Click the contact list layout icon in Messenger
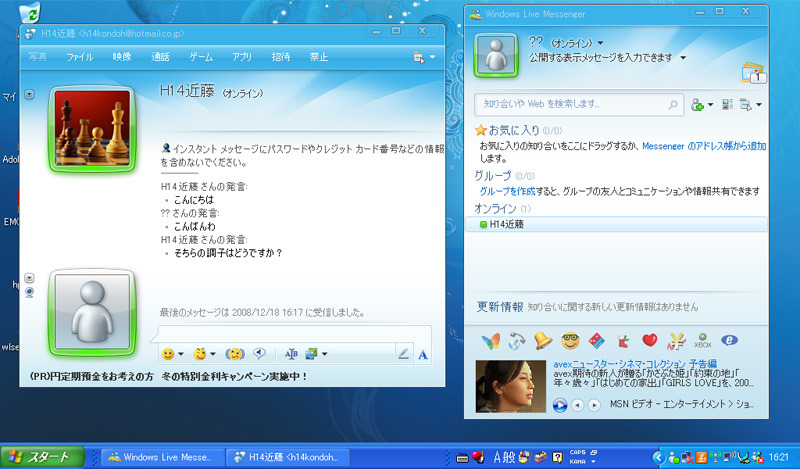800x469 pixels. [728, 105]
